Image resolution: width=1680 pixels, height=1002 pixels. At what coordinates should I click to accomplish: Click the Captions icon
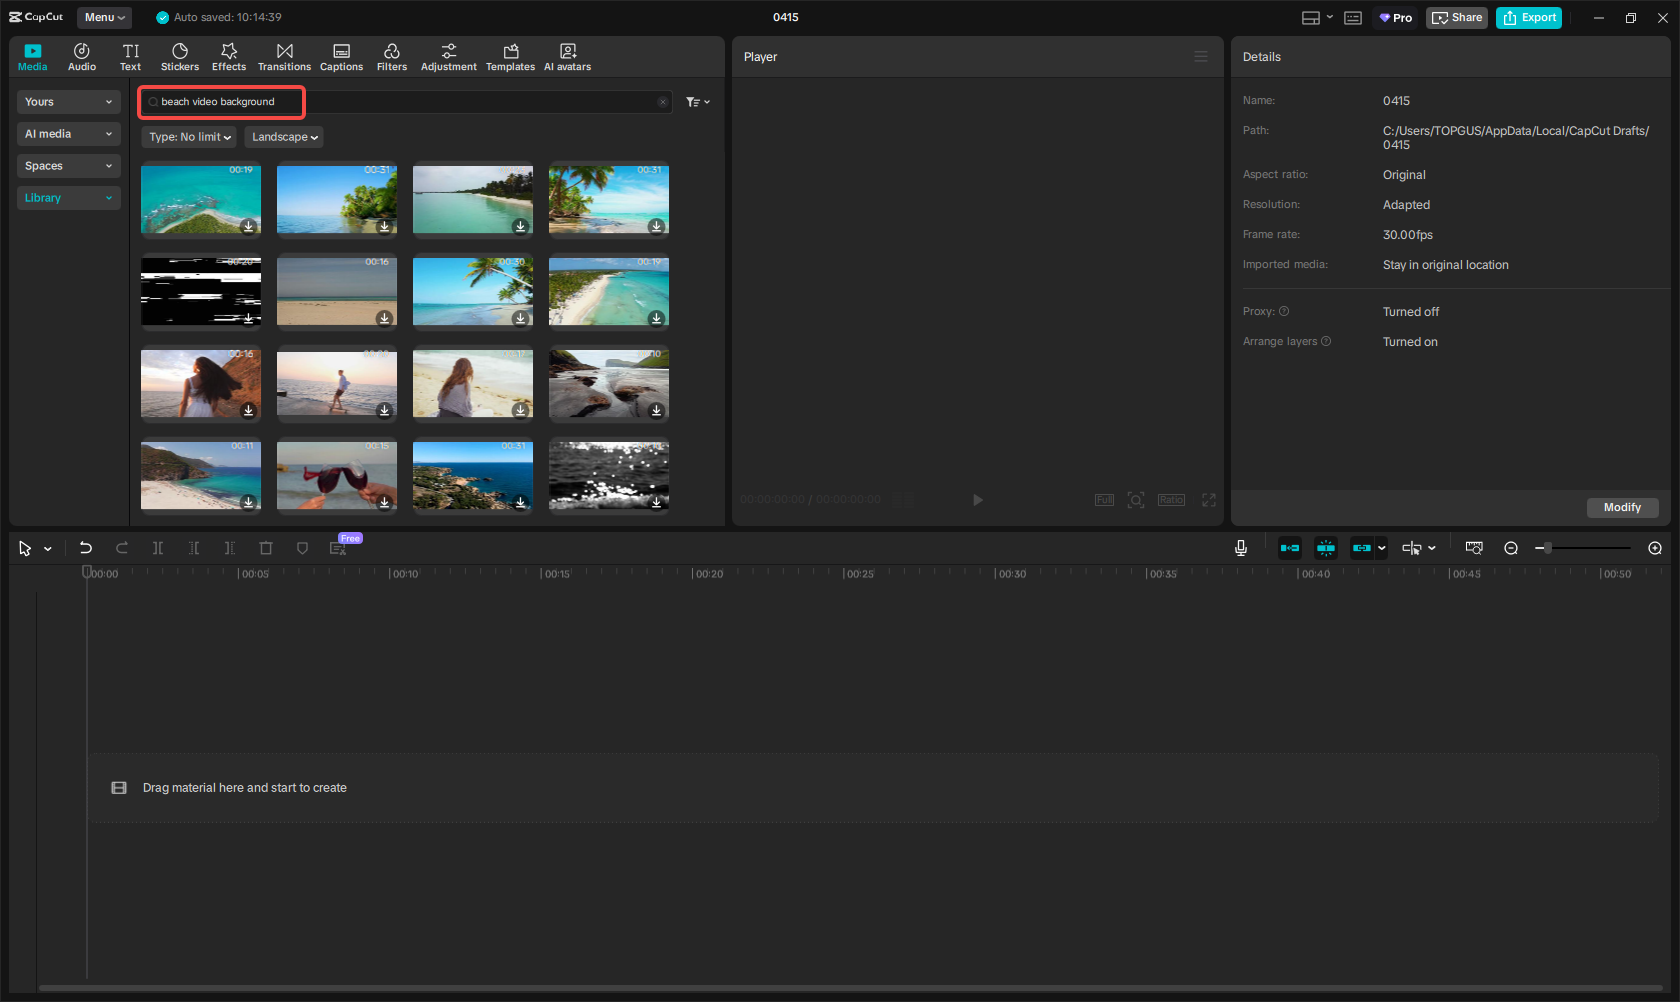pos(341,57)
